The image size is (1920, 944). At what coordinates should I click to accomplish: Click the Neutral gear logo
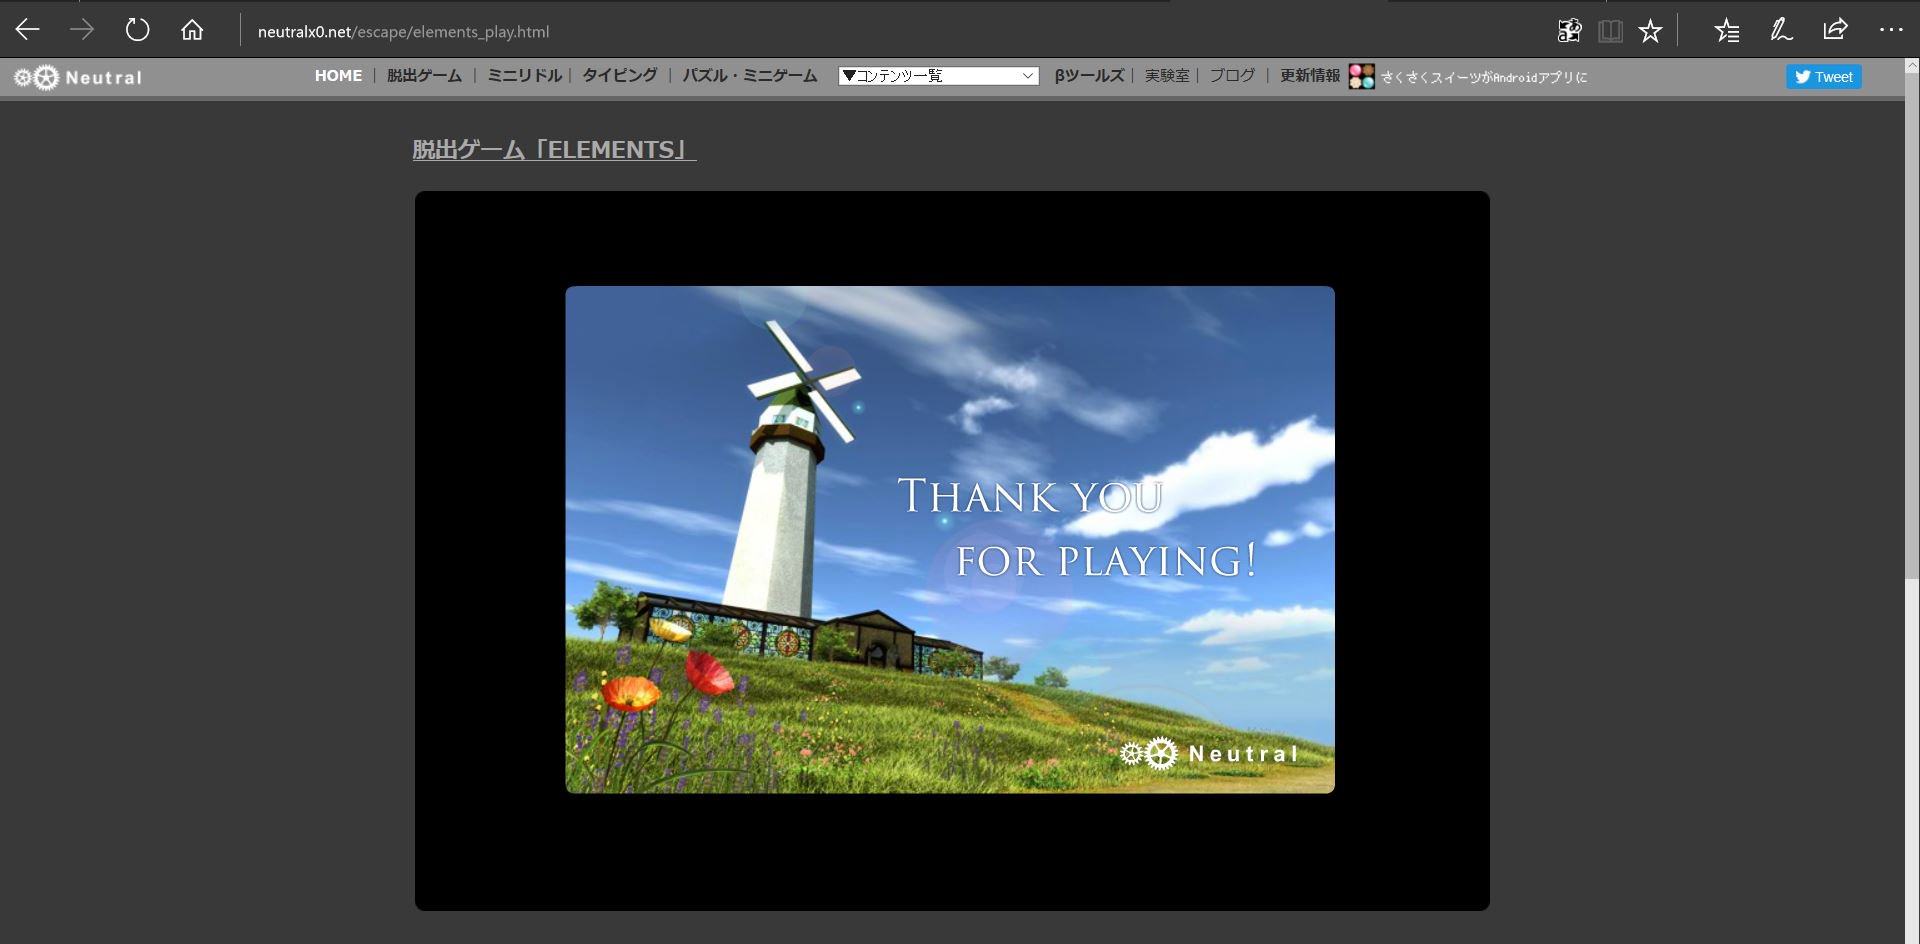tap(77, 77)
